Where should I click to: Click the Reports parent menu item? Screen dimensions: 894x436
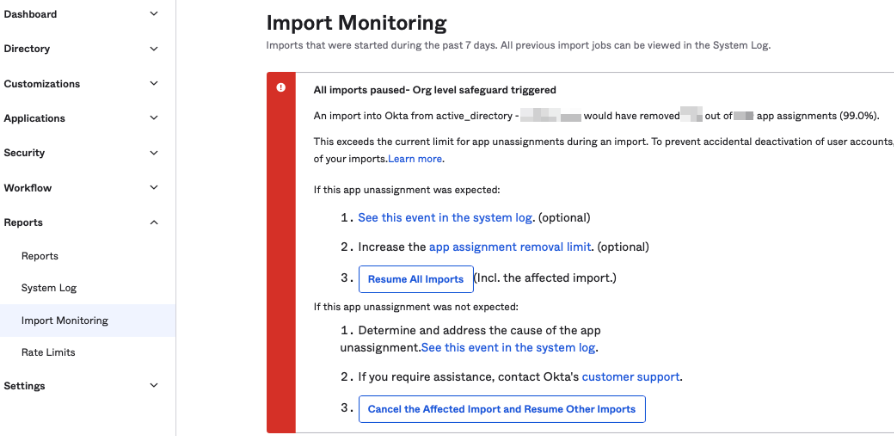point(23,222)
